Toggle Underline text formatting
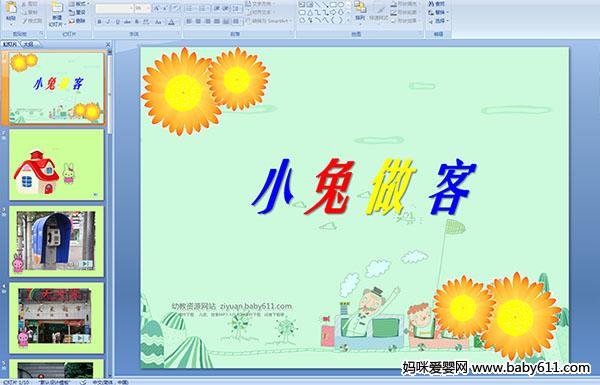The image size is (600, 385). [117, 22]
